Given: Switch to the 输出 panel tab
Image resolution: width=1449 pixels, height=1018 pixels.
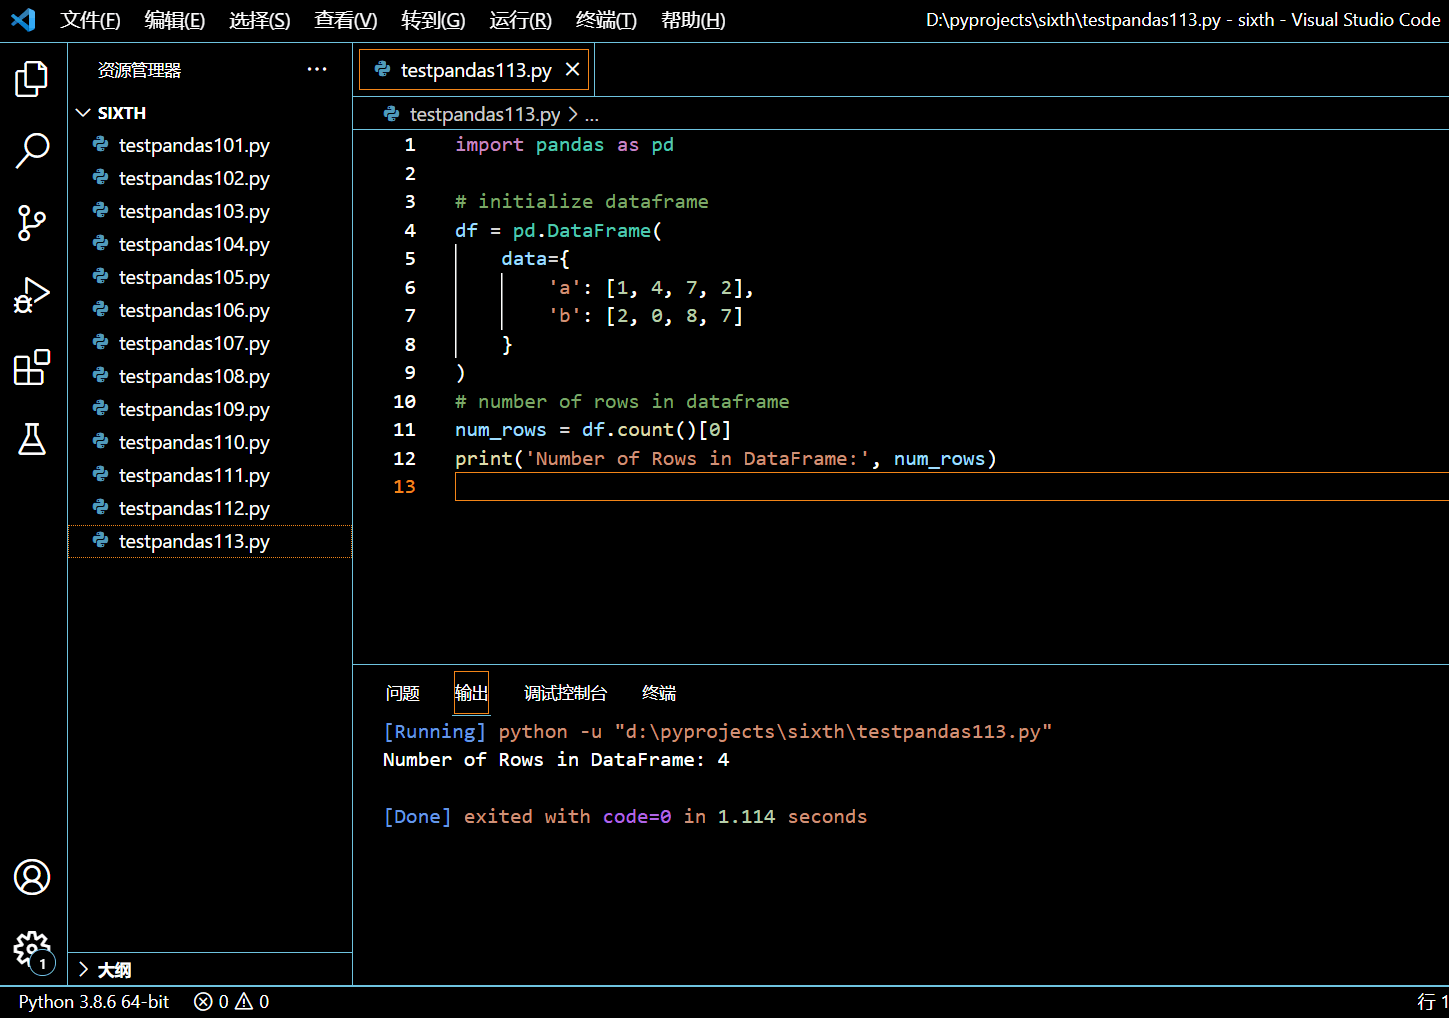Looking at the screenshot, I should tap(471, 693).
